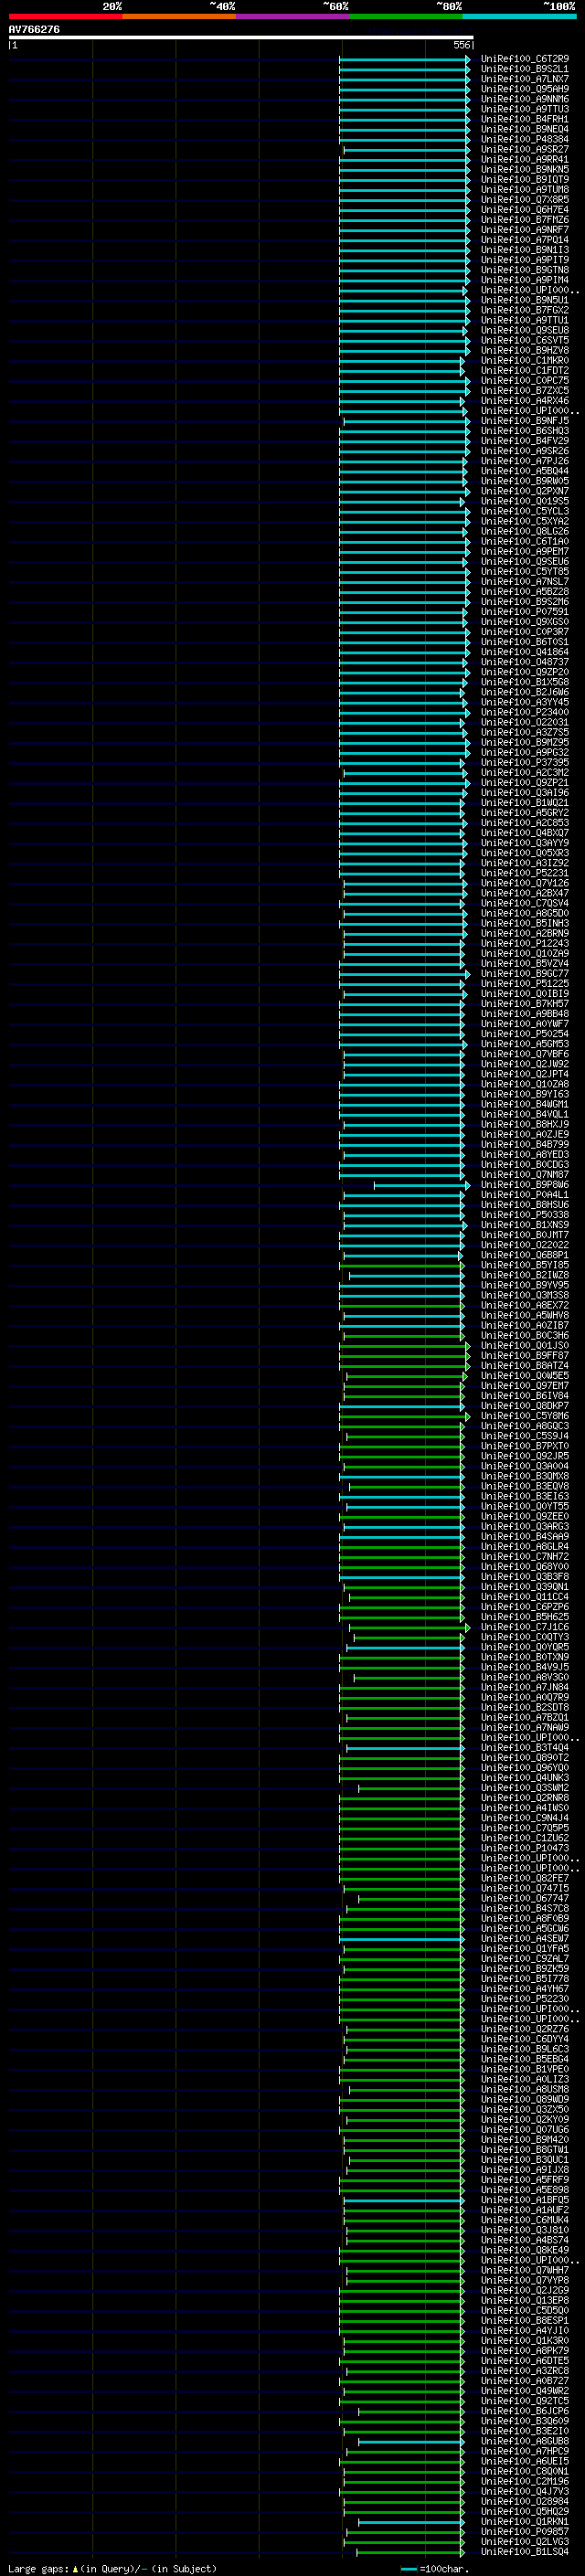
Task: Click the green ~80% identity legend segment
Action: click(x=406, y=17)
